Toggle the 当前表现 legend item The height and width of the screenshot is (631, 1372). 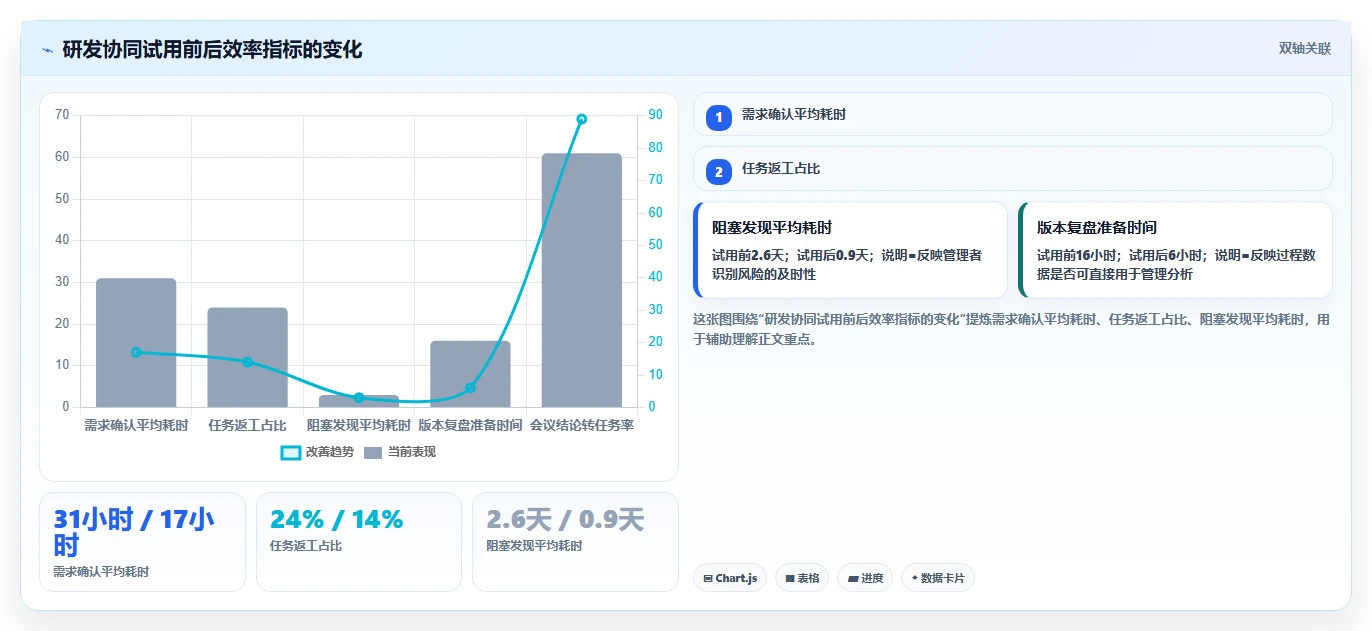point(400,452)
